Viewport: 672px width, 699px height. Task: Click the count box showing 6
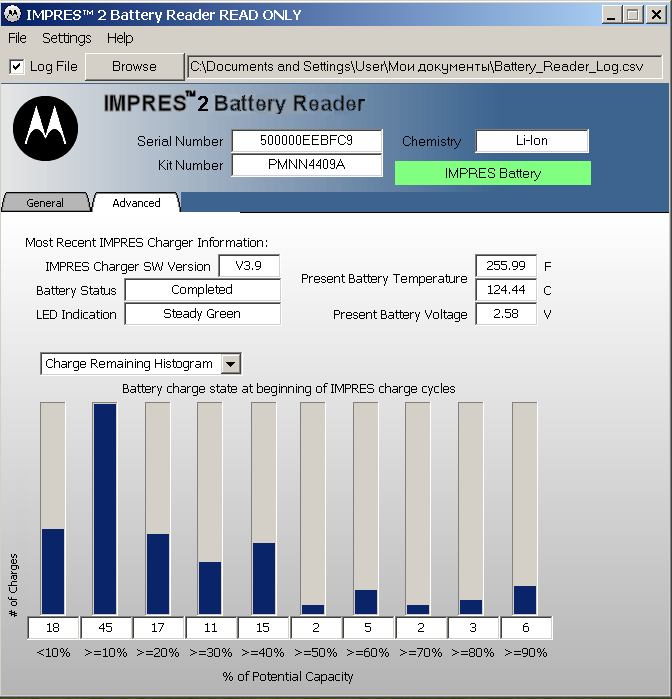[x=526, y=628]
